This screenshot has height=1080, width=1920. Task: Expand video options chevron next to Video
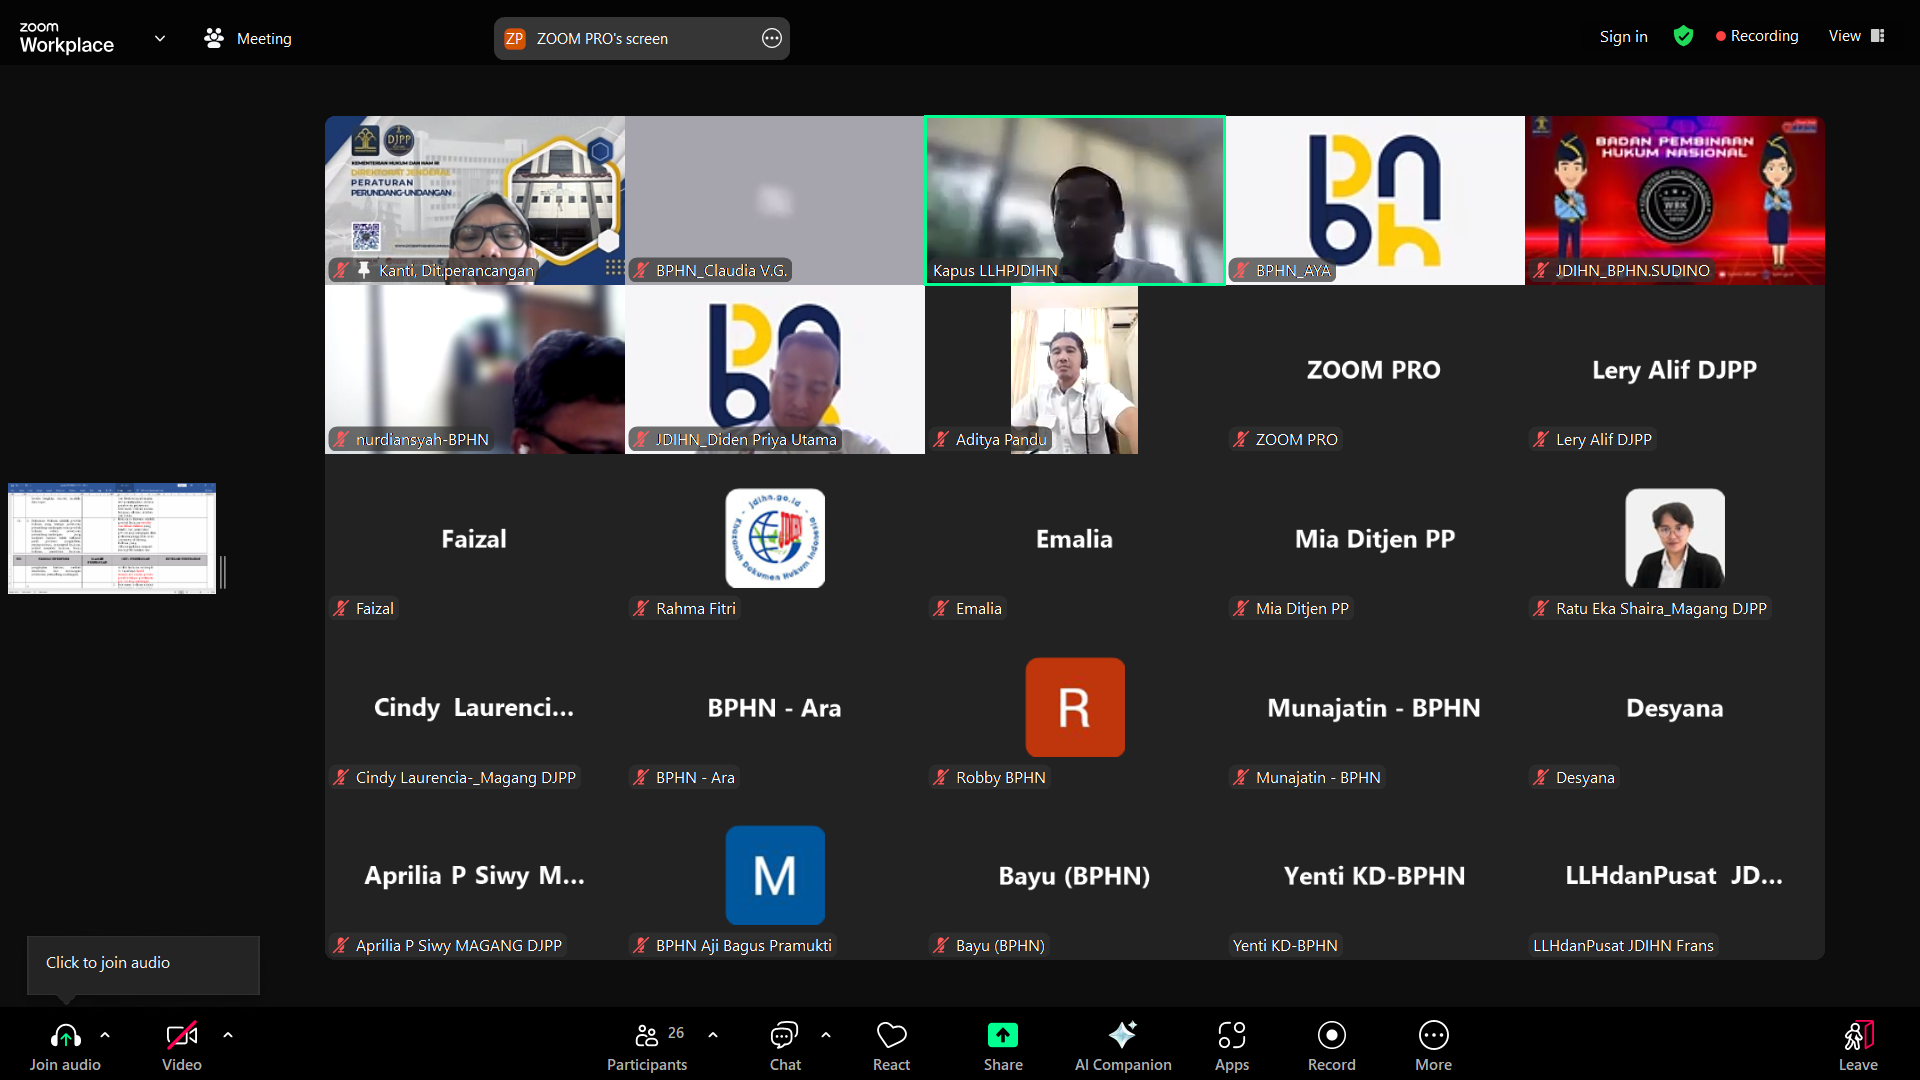pos(228,1035)
